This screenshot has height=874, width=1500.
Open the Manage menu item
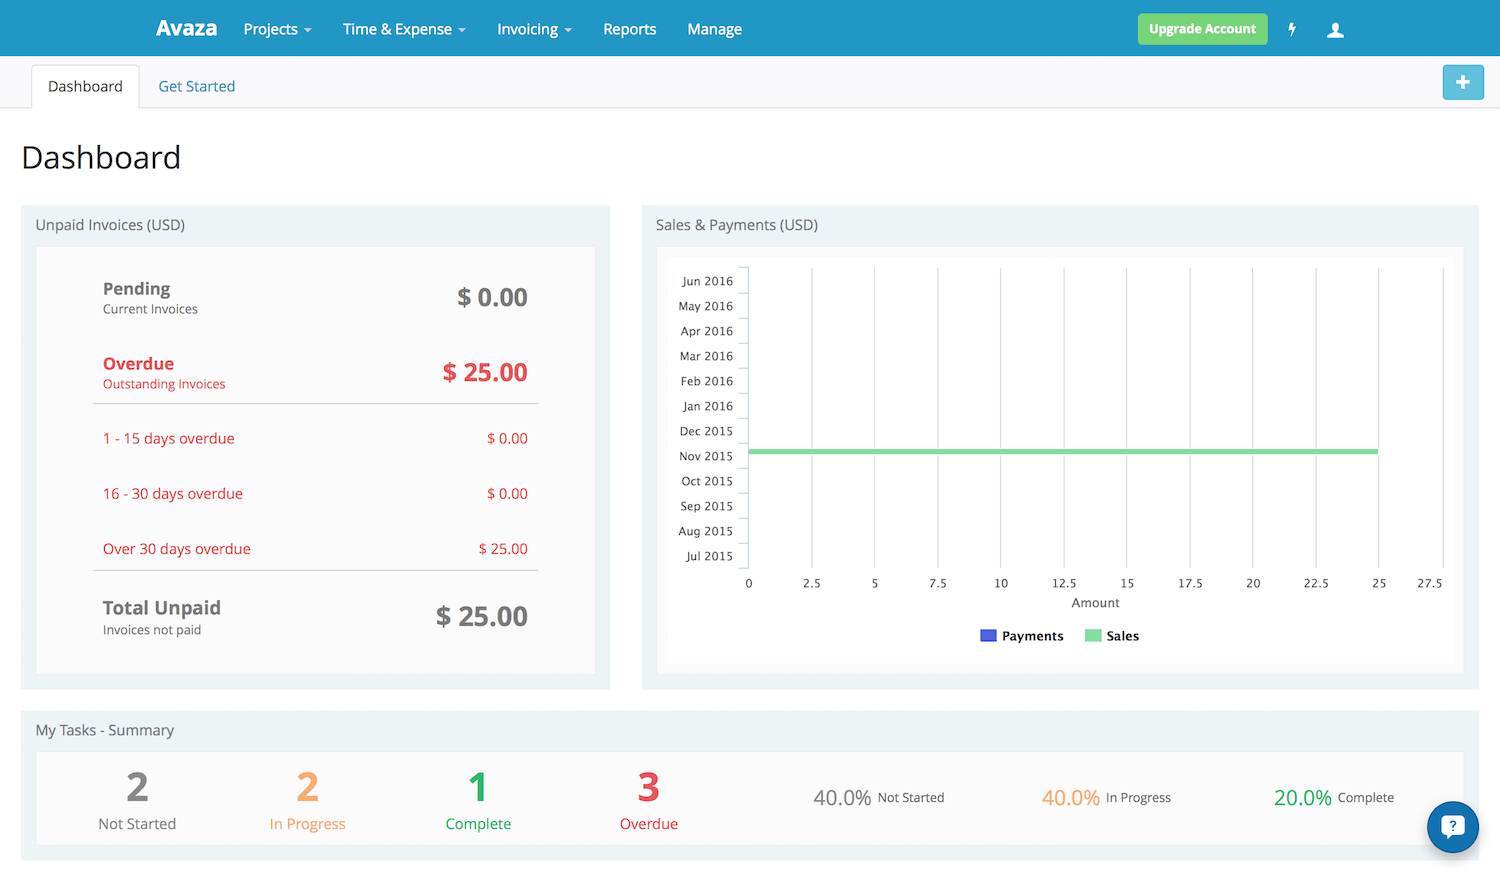714,29
